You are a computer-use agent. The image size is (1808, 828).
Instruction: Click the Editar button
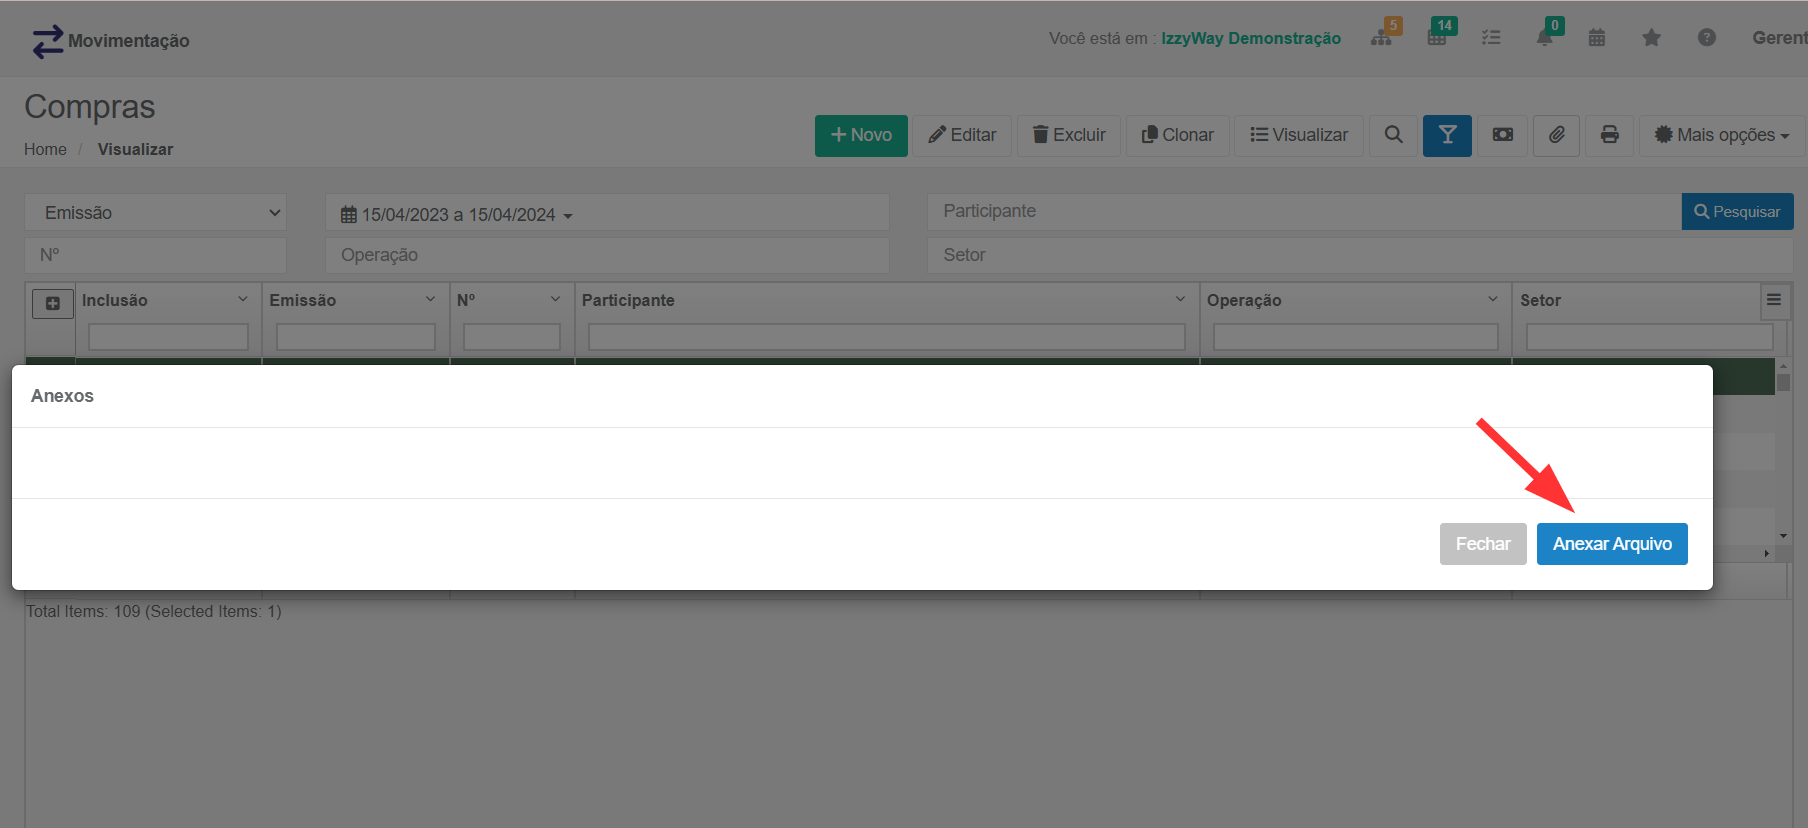click(x=962, y=135)
